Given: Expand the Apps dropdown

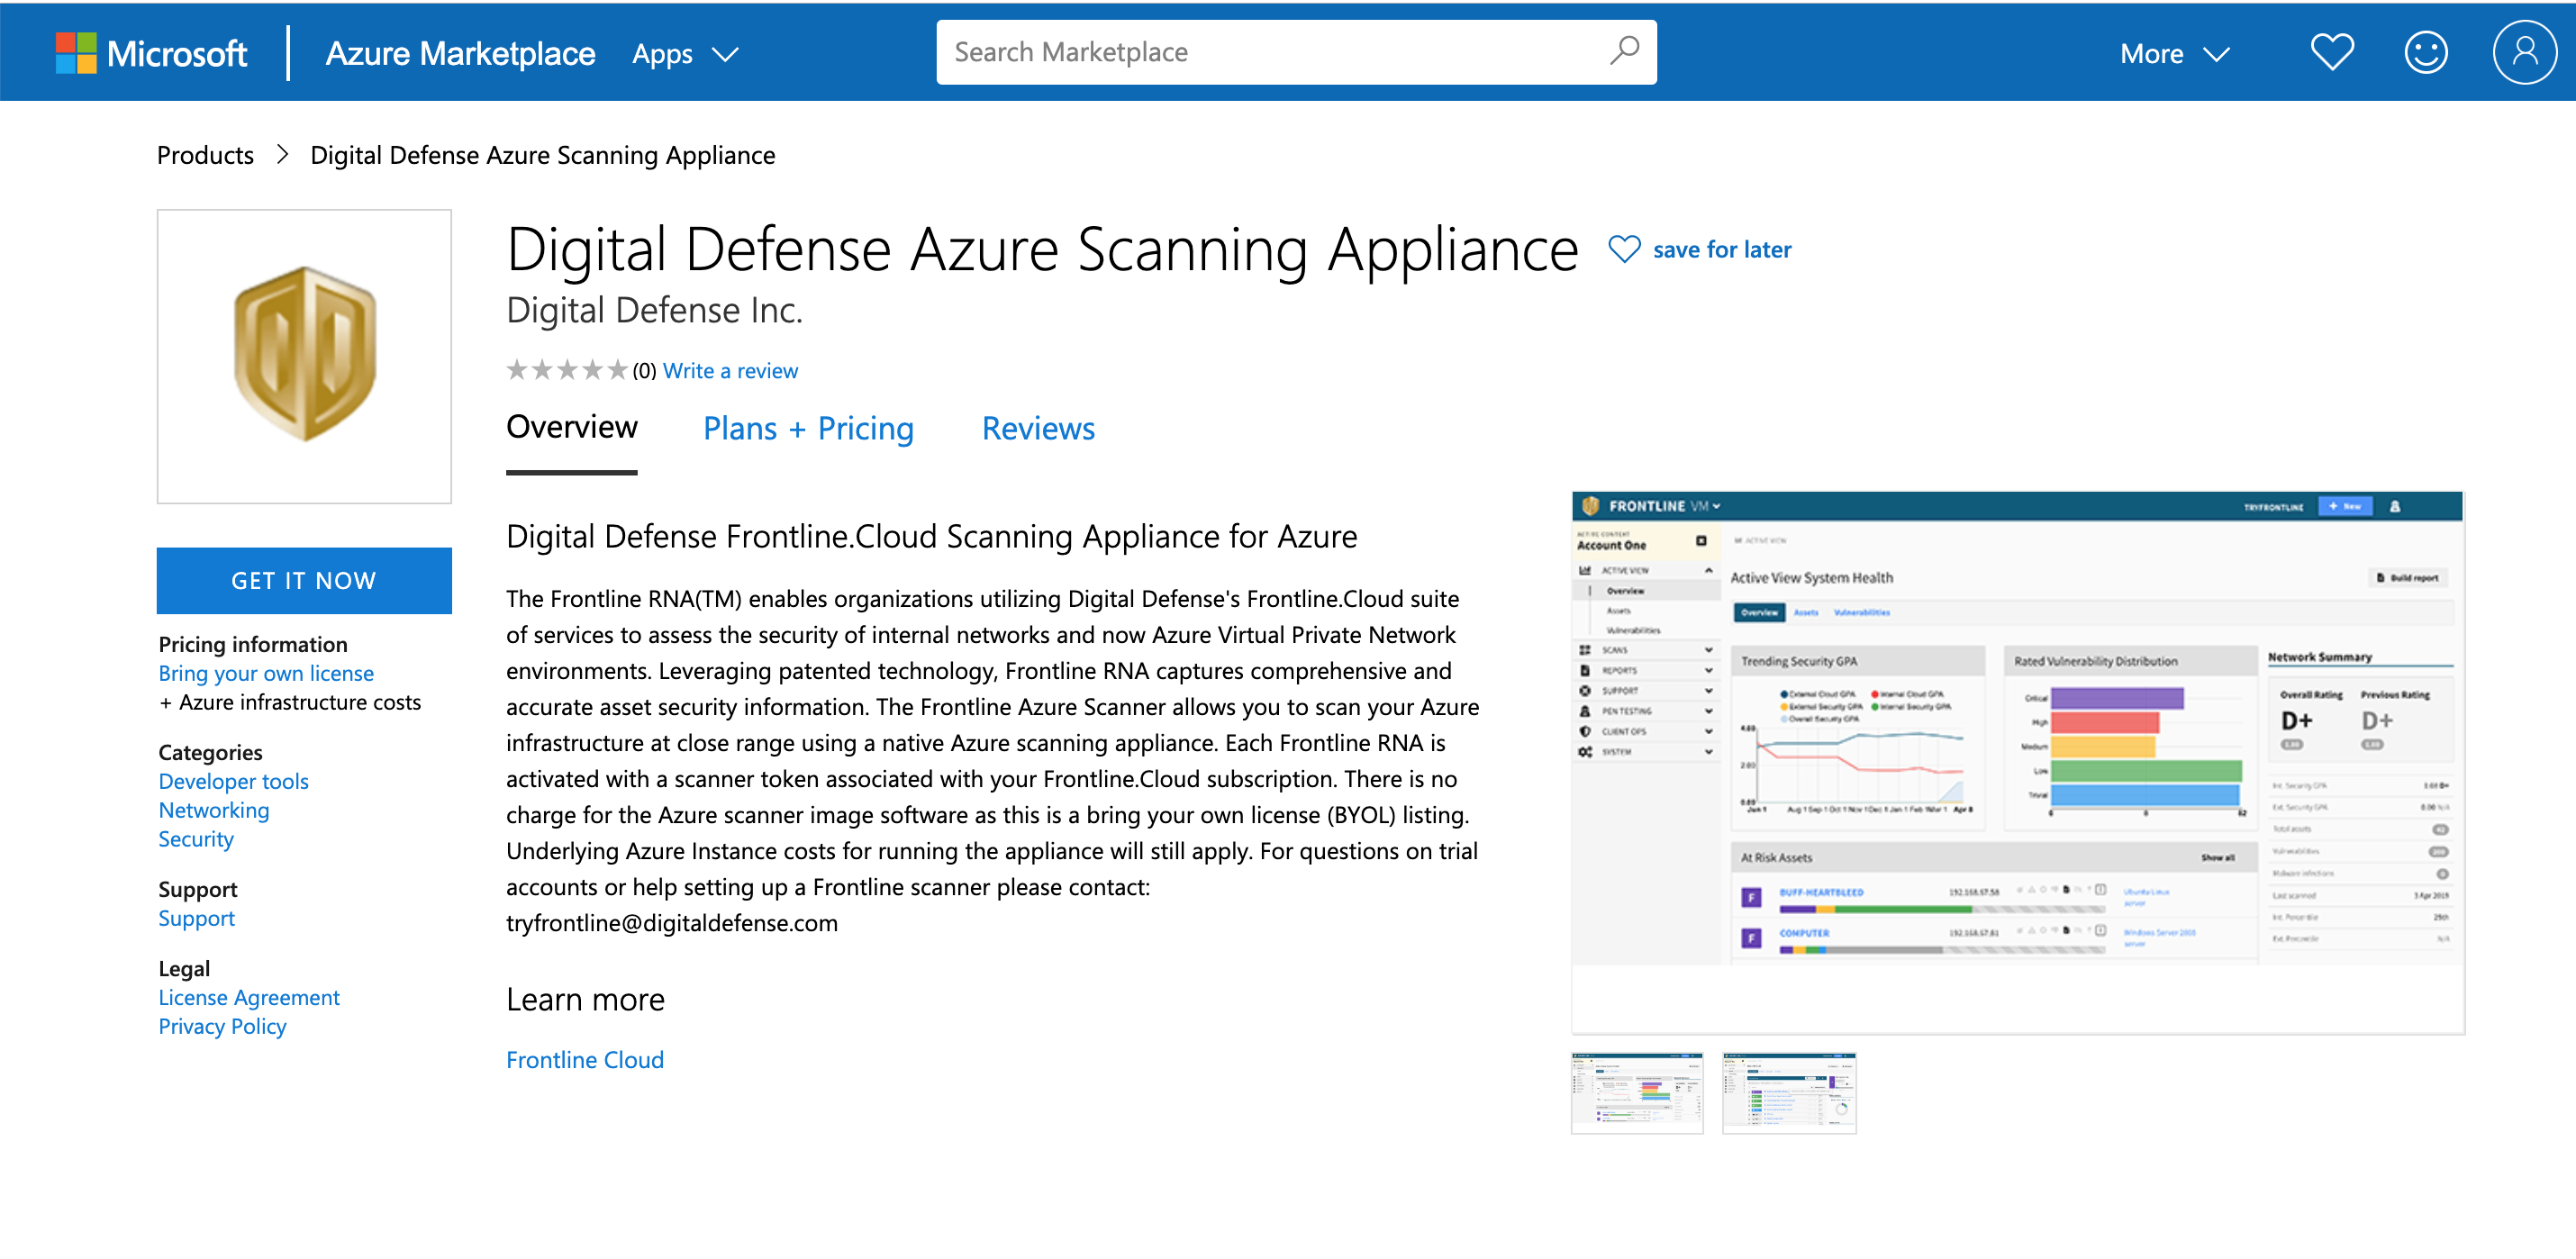Looking at the screenshot, I should tap(685, 53).
